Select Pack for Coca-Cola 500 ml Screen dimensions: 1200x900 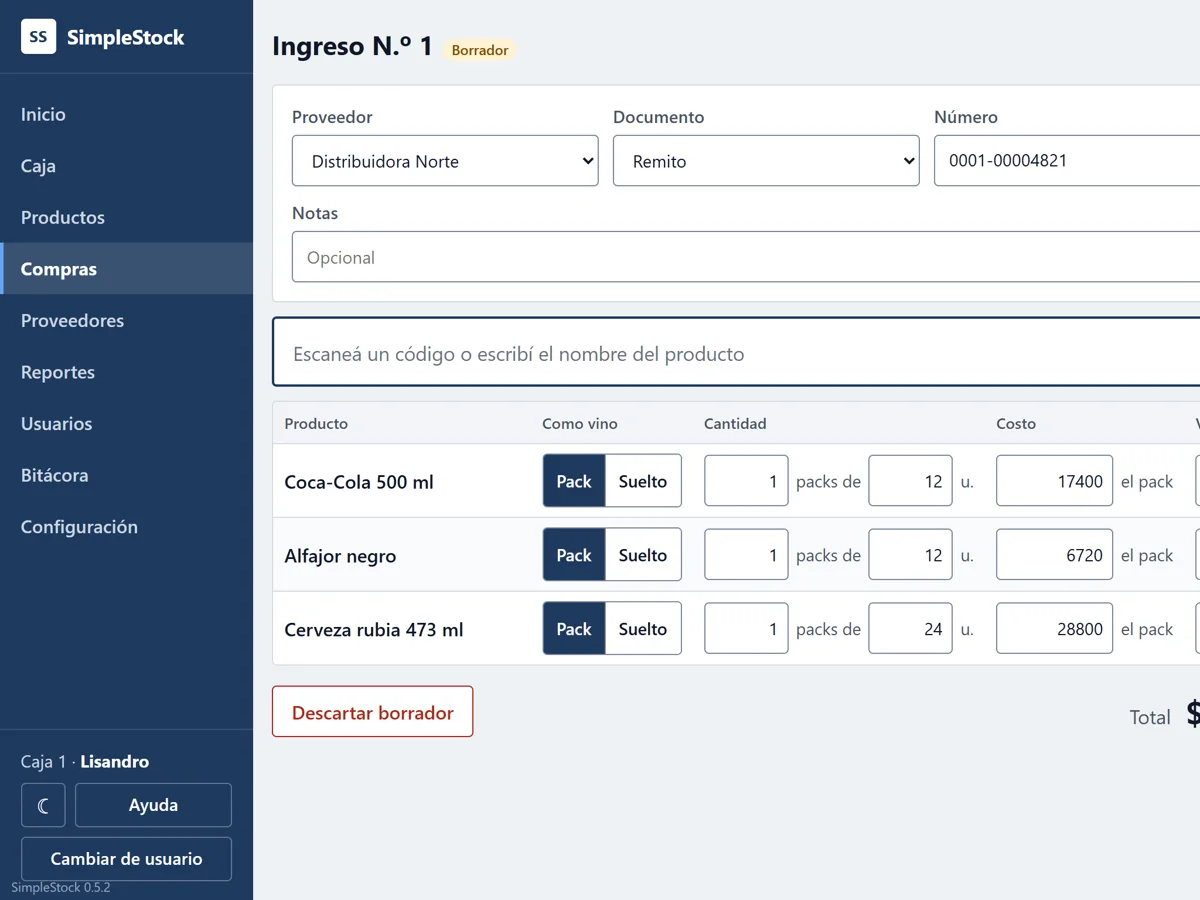pyautogui.click(x=574, y=481)
